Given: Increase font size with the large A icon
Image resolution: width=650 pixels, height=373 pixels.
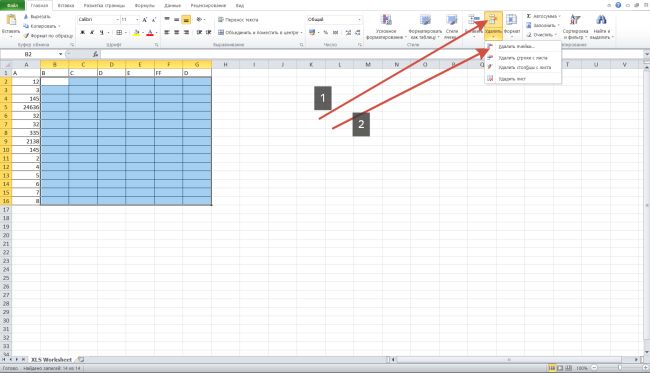Looking at the screenshot, I should pyautogui.click(x=145, y=20).
